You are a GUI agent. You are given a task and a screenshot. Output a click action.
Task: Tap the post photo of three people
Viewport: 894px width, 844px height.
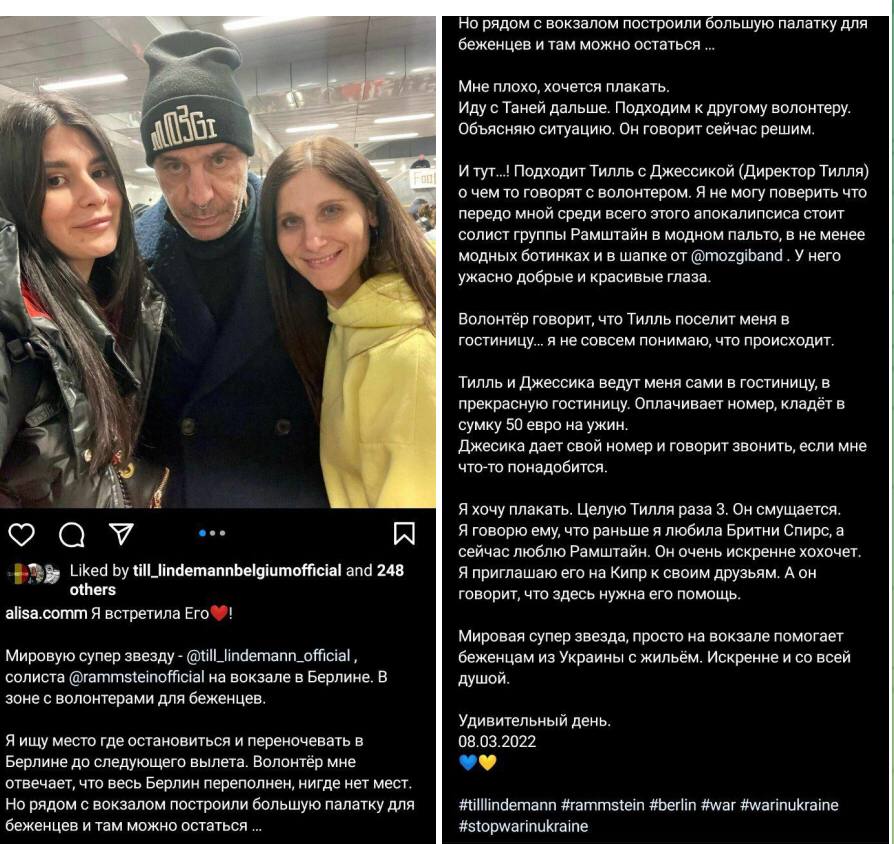point(218,262)
